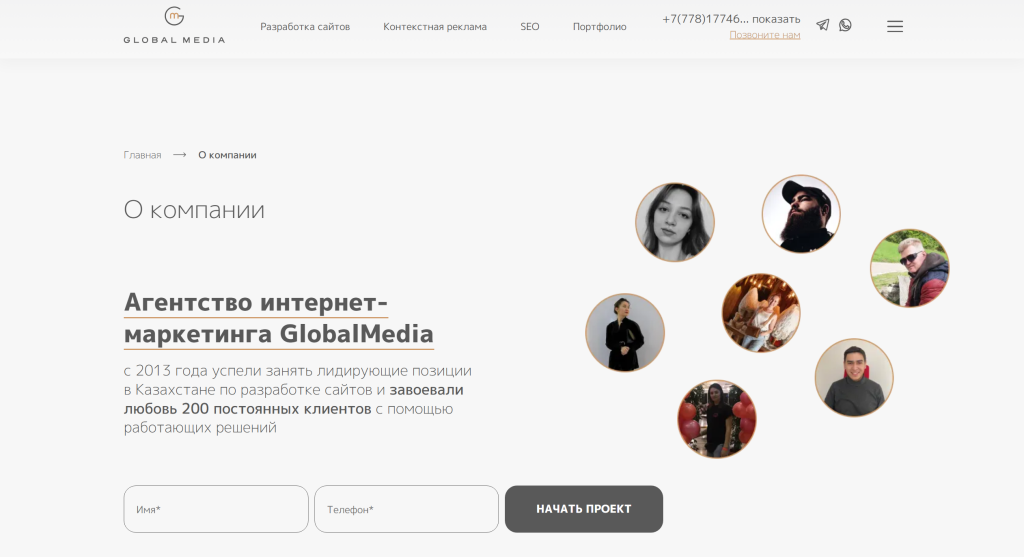This screenshot has width=1024, height=557.
Task: Go to Главная breadcrumb
Action: (142, 155)
